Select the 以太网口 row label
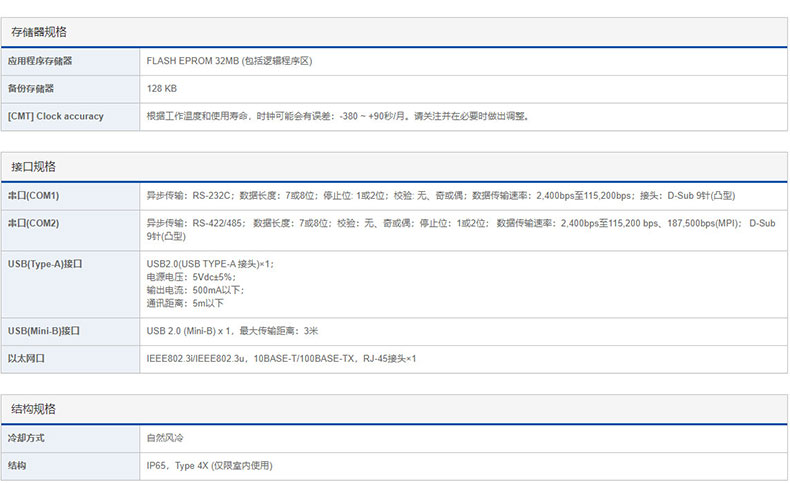This screenshot has width=790, height=483. click(x=26, y=358)
